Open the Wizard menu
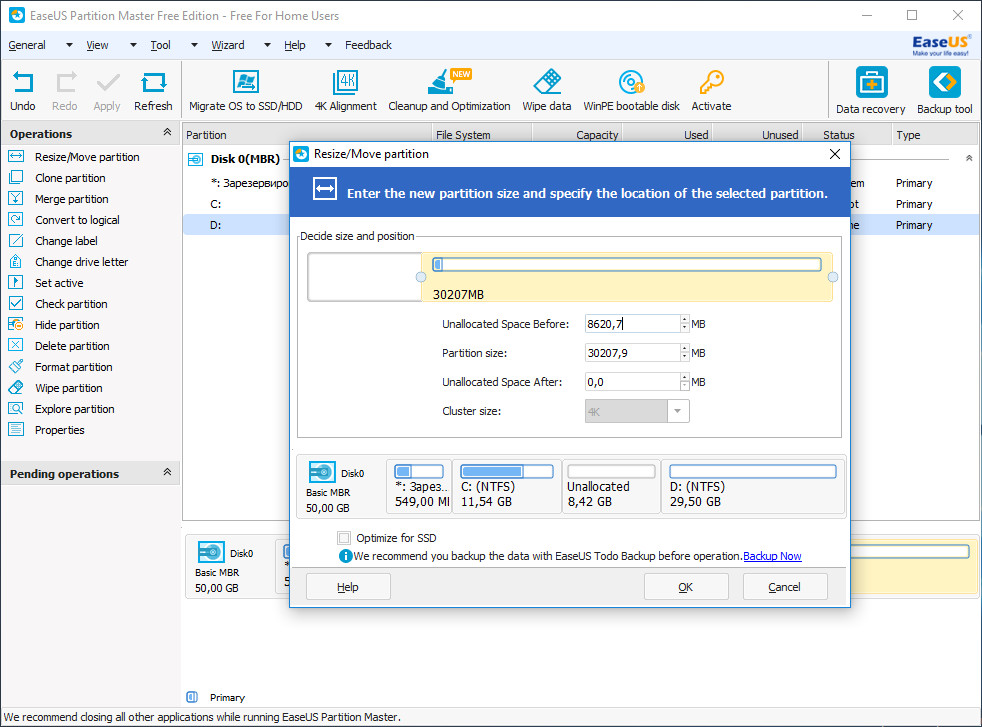Screen dimensions: 982x727 [228, 45]
